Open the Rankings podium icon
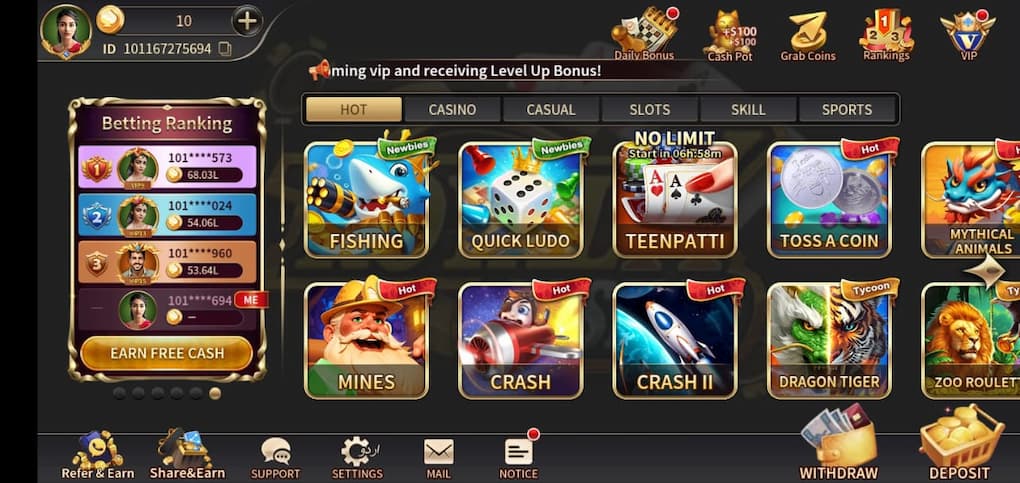Screen dimensions: 1020x483 (x=886, y=34)
